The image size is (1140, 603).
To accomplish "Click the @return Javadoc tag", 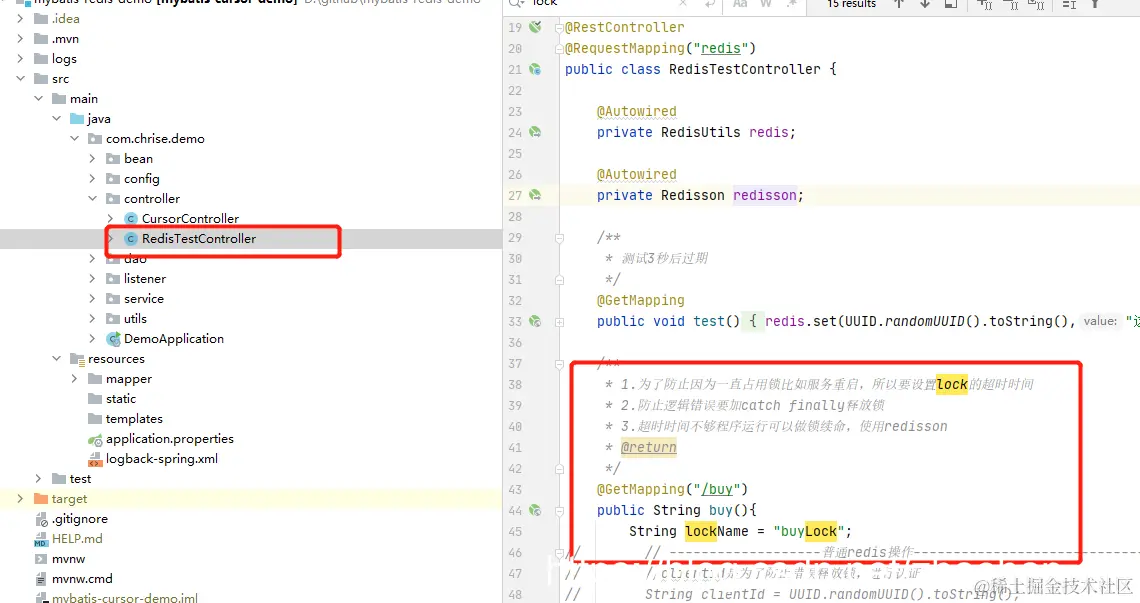I will [x=649, y=447].
